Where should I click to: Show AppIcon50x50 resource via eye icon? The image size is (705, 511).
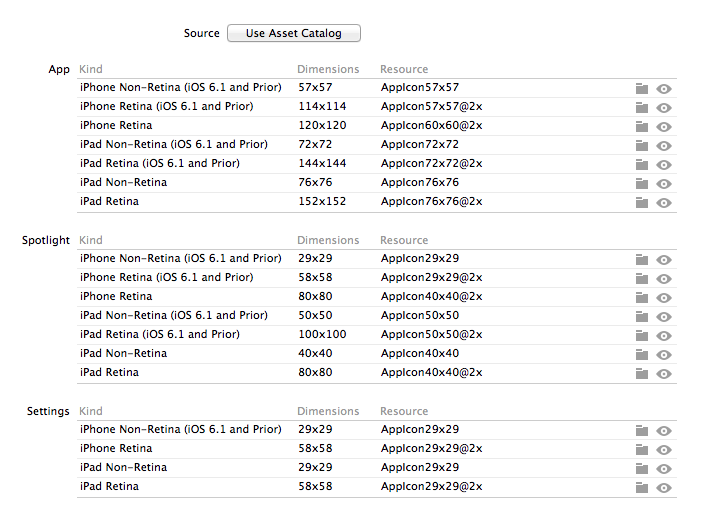664,316
